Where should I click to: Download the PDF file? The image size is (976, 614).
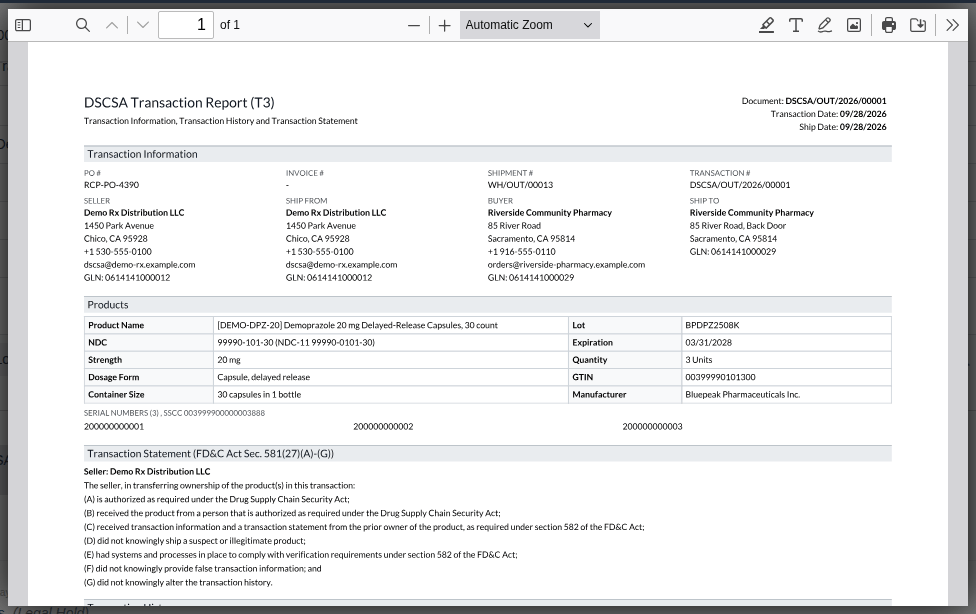[918, 25]
